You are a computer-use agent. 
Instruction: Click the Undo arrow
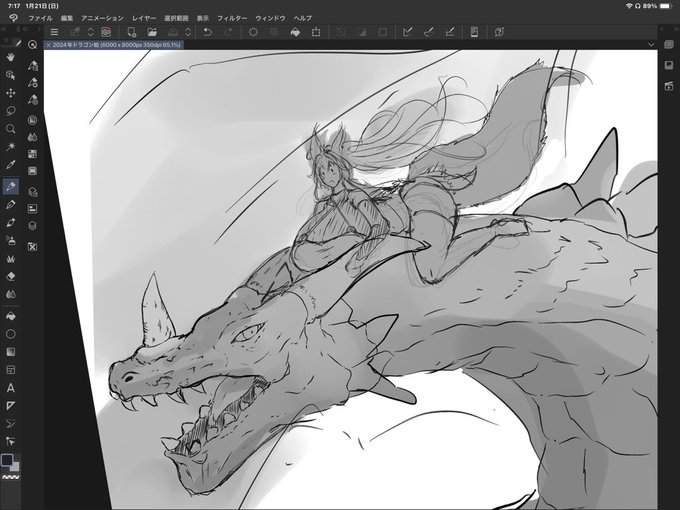tap(207, 32)
